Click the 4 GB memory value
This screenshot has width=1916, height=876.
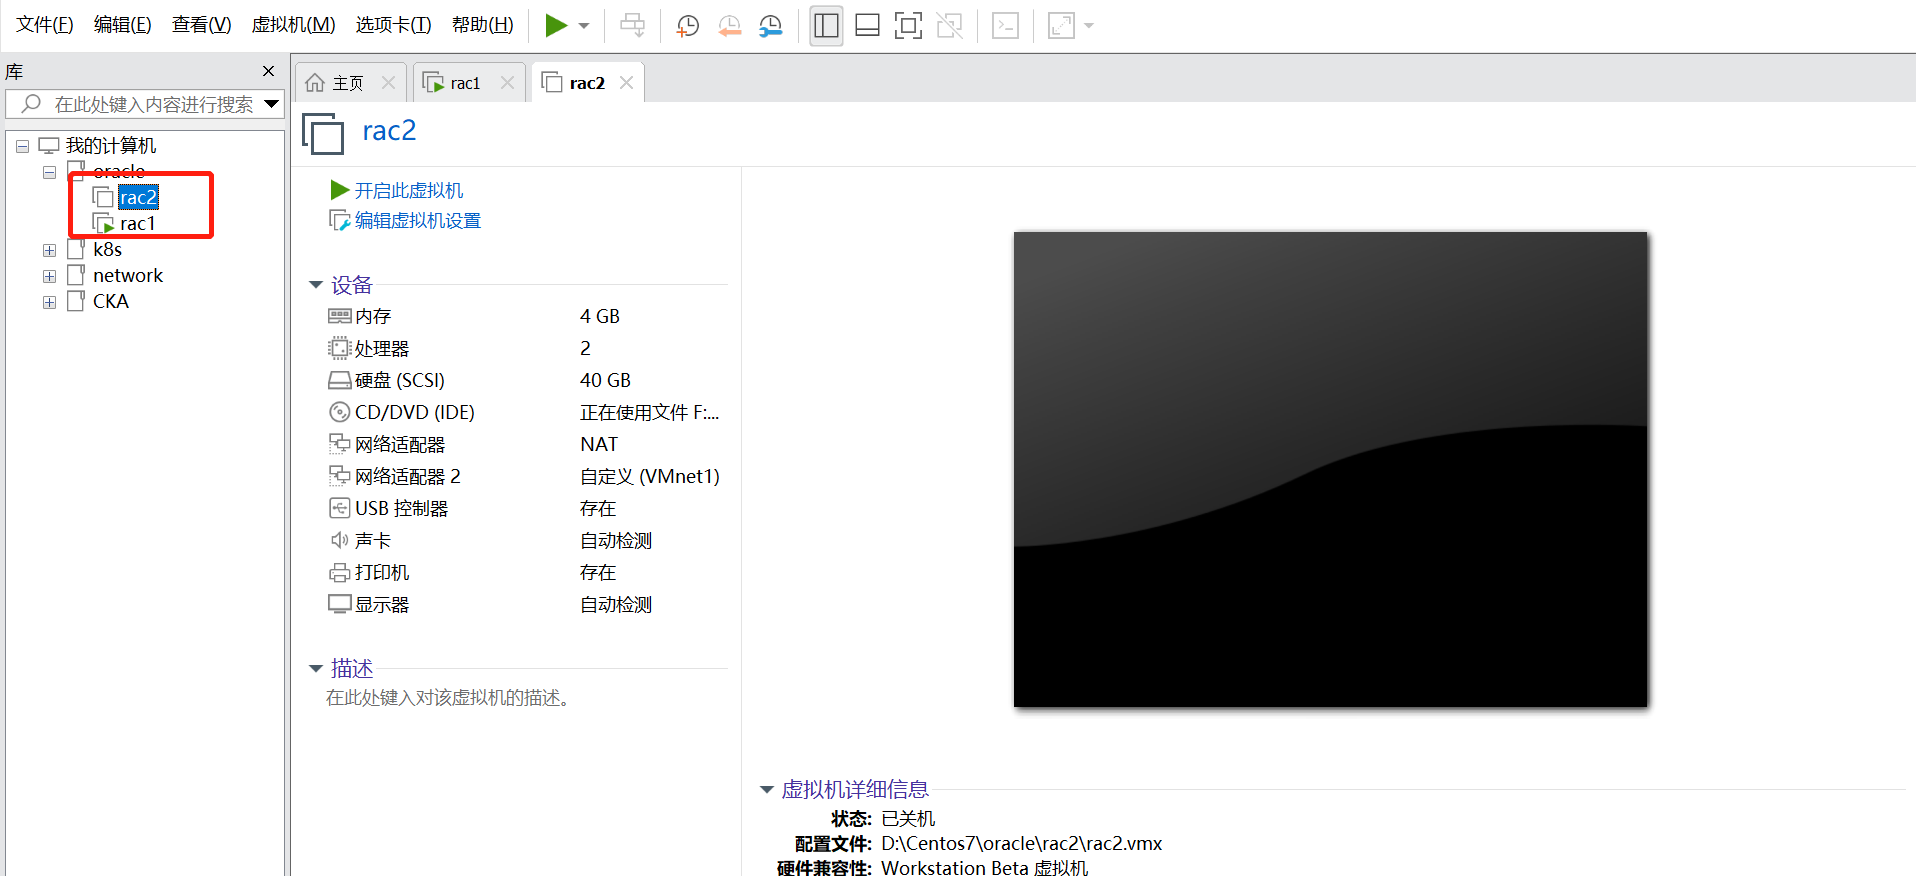600,316
